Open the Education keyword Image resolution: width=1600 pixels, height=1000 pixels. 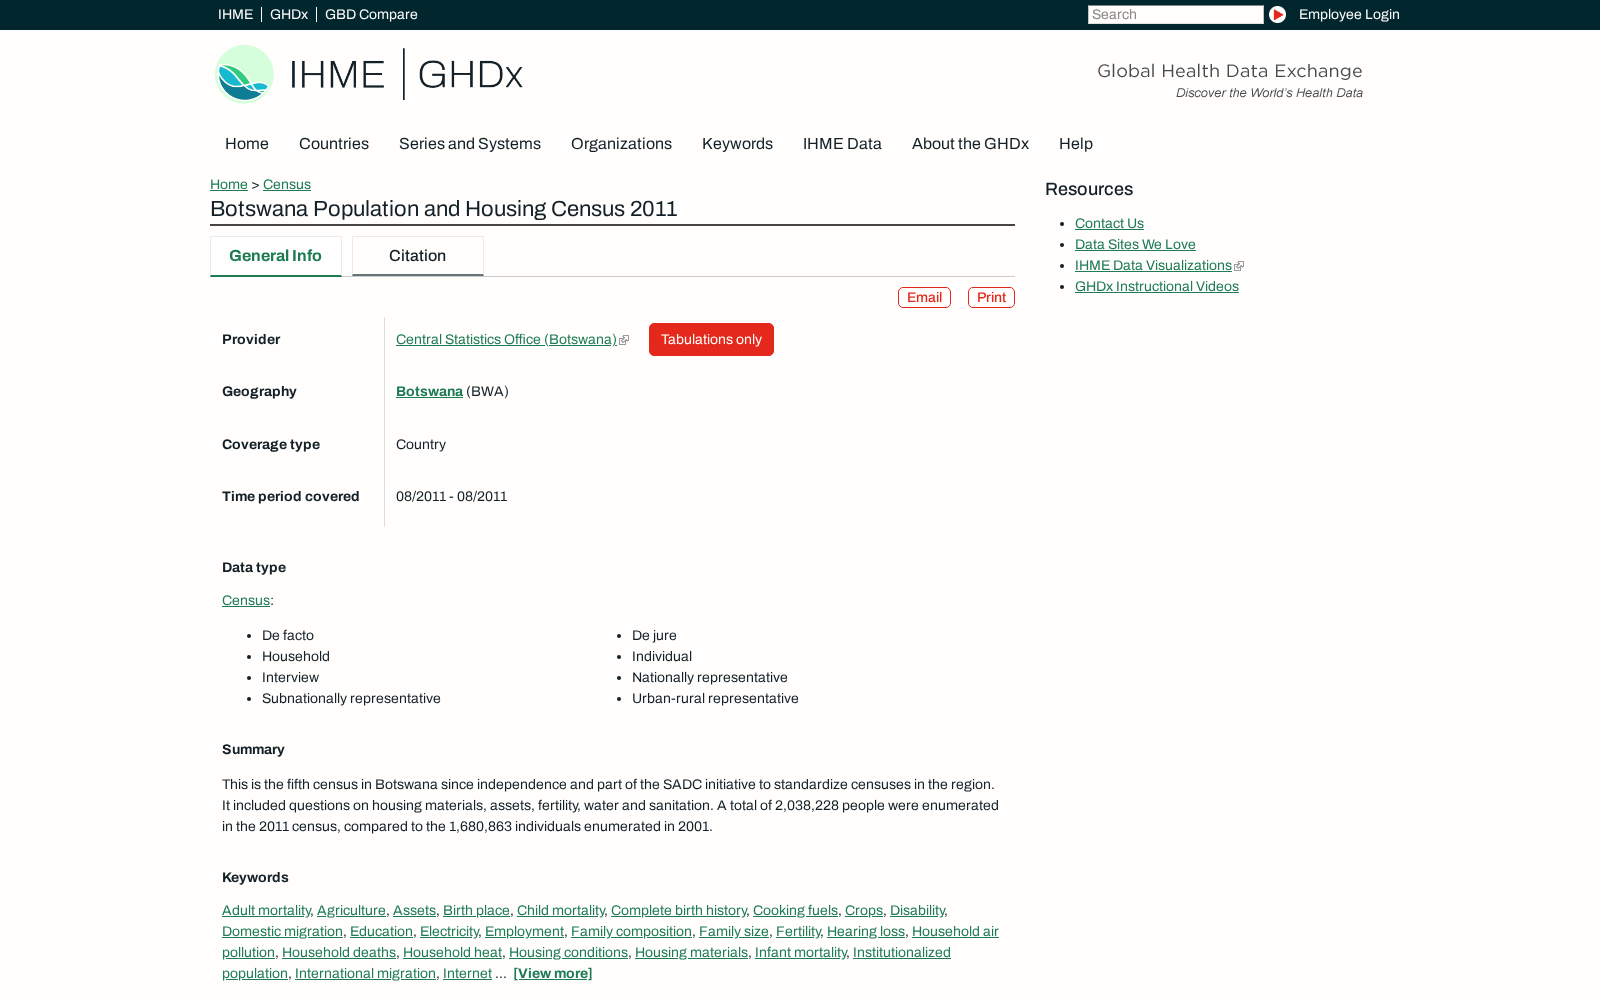pos(381,932)
